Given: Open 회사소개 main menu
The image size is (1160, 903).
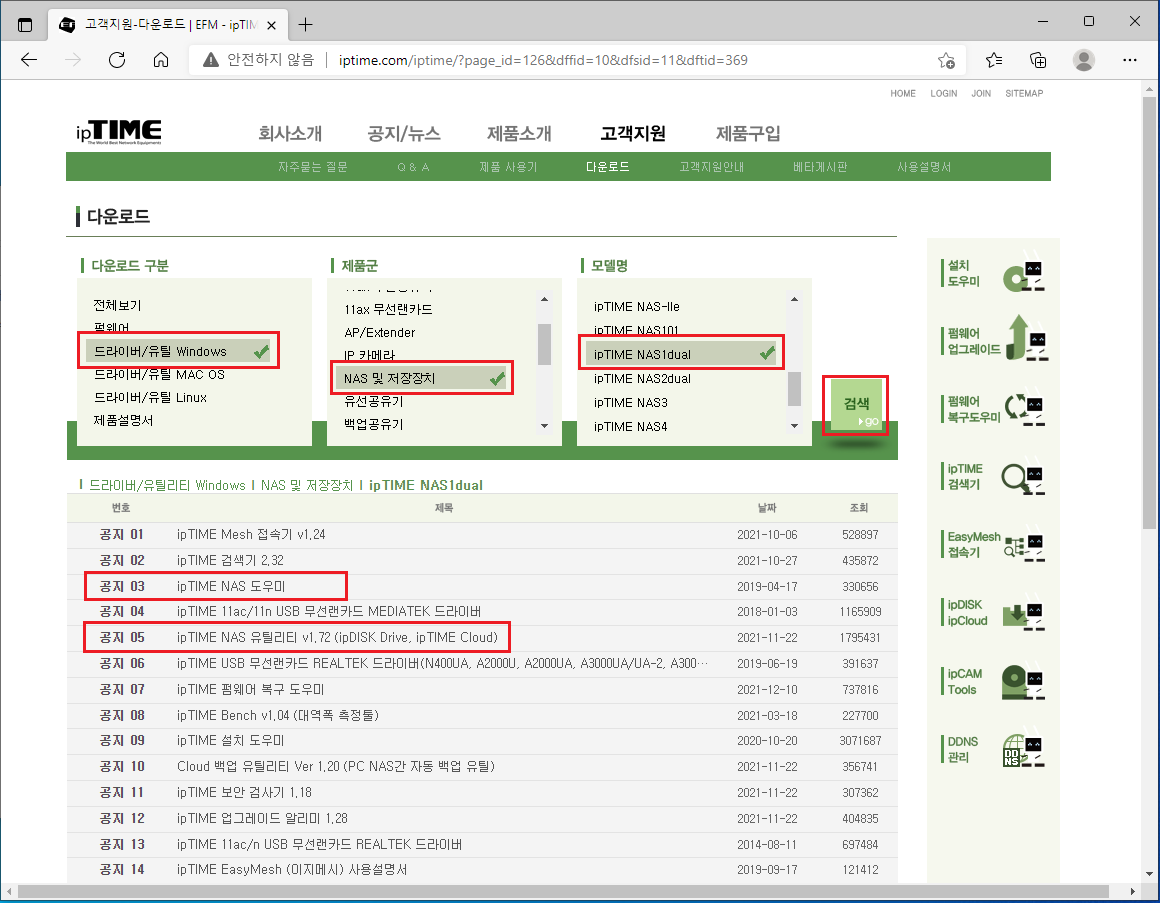Looking at the screenshot, I should click(290, 133).
